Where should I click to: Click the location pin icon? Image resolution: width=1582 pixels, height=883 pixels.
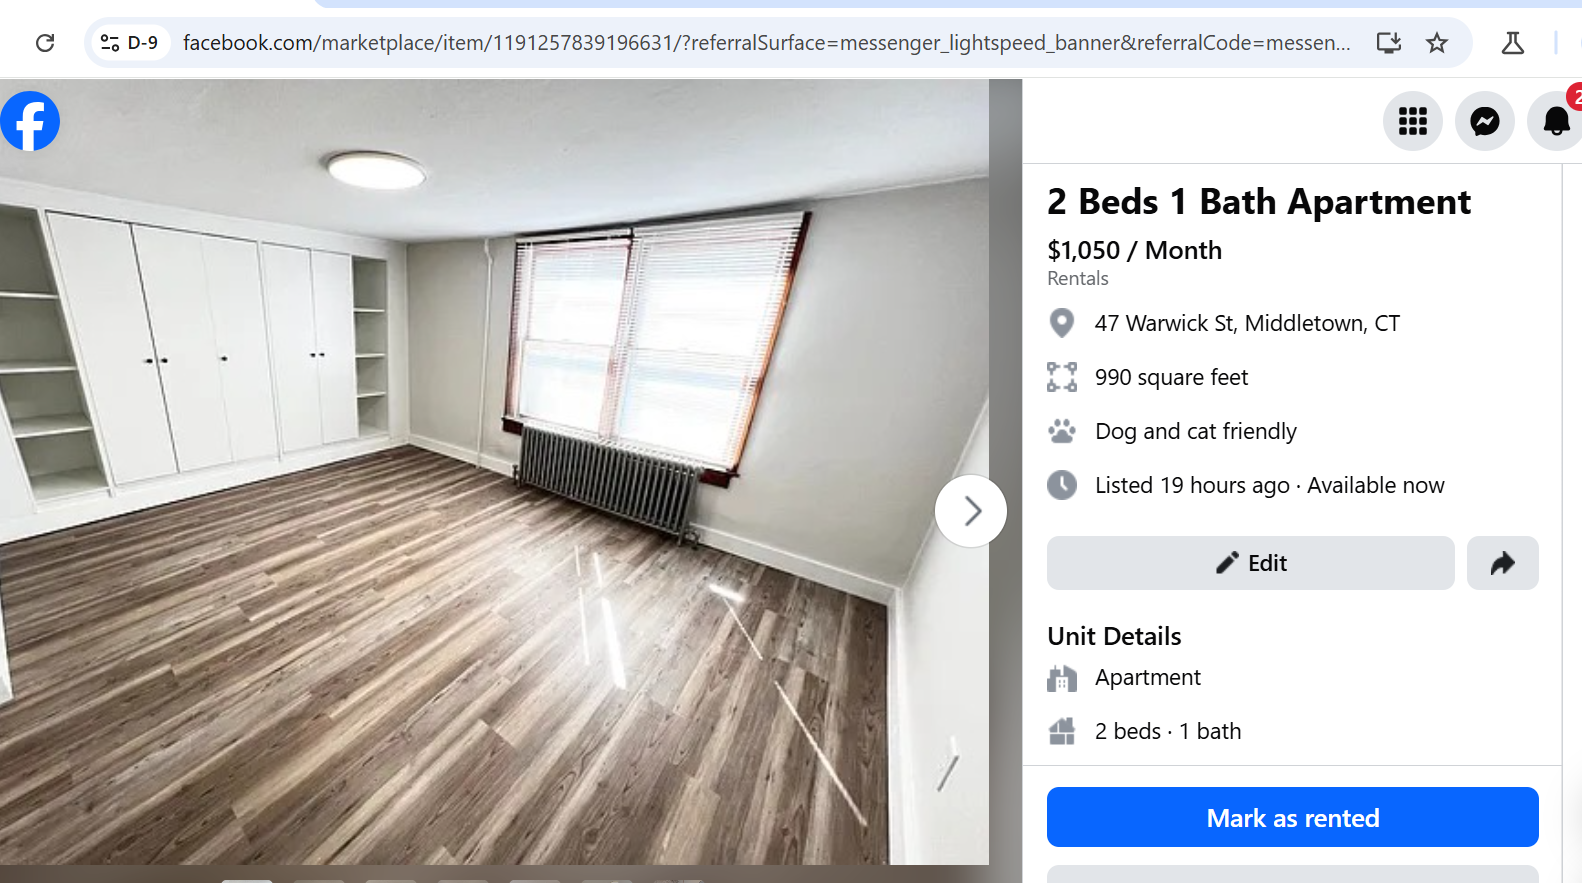coord(1062,323)
